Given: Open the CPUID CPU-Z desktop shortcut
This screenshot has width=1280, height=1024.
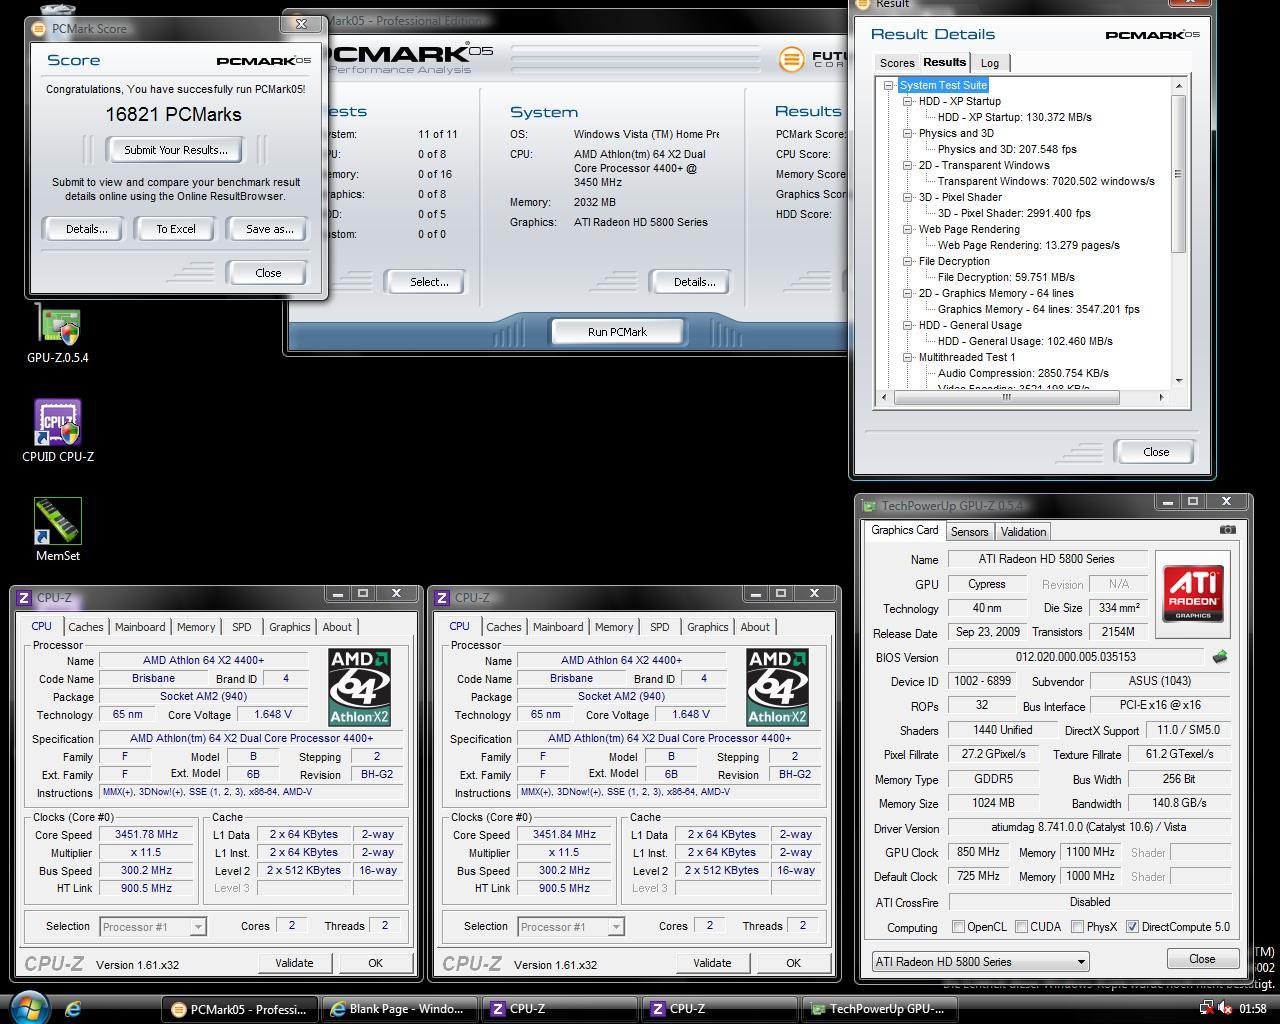Looking at the screenshot, I should pos(58,431).
